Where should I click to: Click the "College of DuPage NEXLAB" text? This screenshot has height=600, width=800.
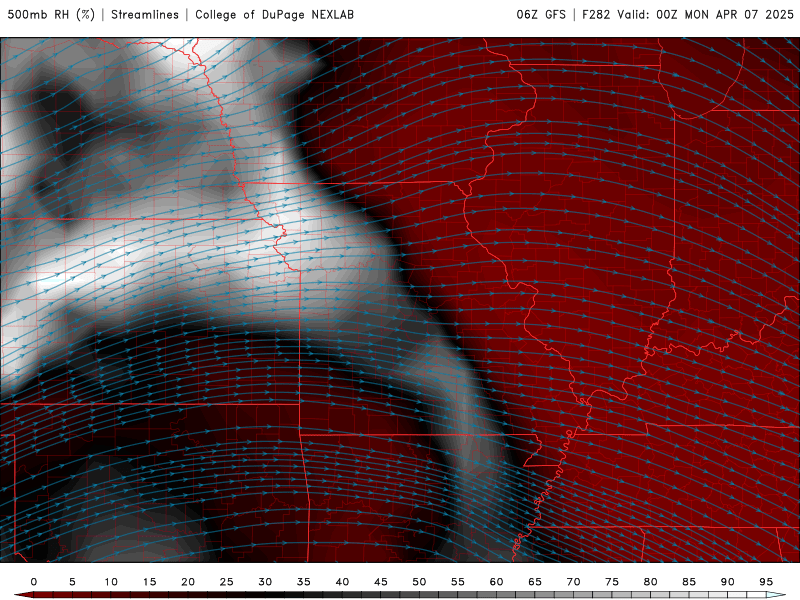pos(274,15)
